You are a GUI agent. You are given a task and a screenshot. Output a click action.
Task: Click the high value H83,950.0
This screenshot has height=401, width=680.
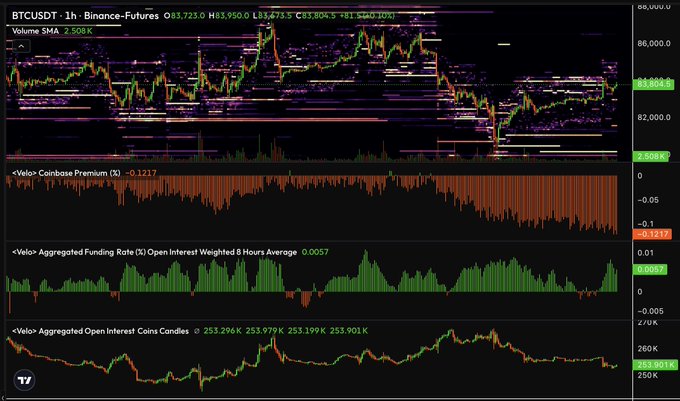pos(229,16)
